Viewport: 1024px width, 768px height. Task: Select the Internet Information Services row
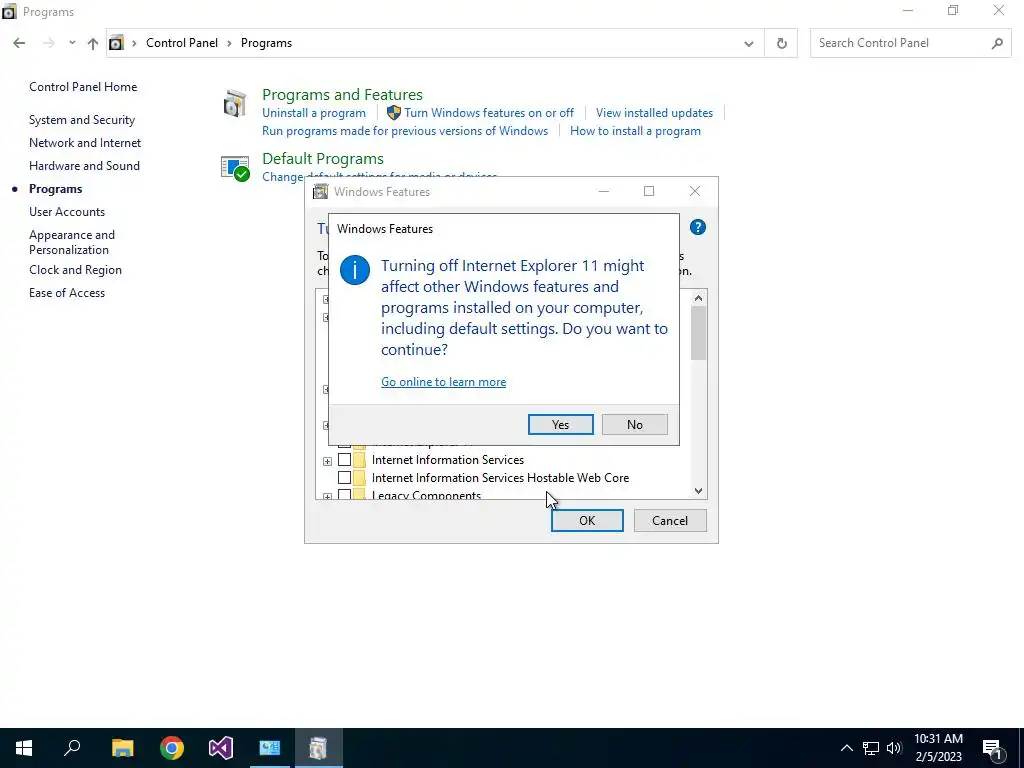[447, 460]
